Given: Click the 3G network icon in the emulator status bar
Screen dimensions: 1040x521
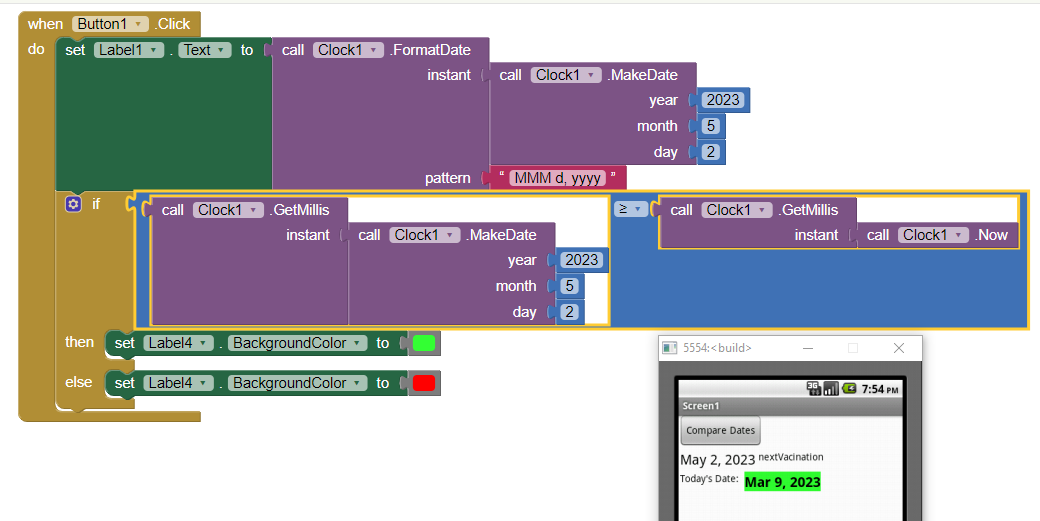Looking at the screenshot, I should tap(813, 388).
